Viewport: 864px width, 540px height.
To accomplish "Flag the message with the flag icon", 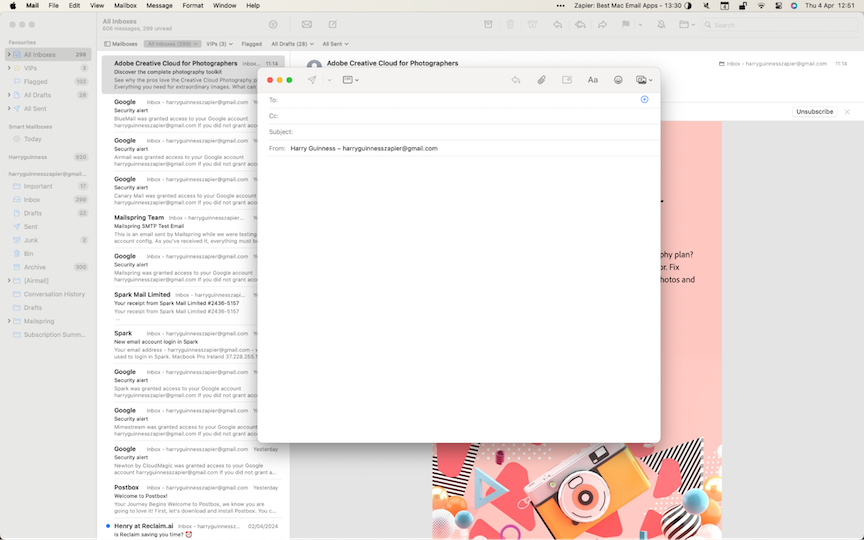I will [x=625, y=24].
